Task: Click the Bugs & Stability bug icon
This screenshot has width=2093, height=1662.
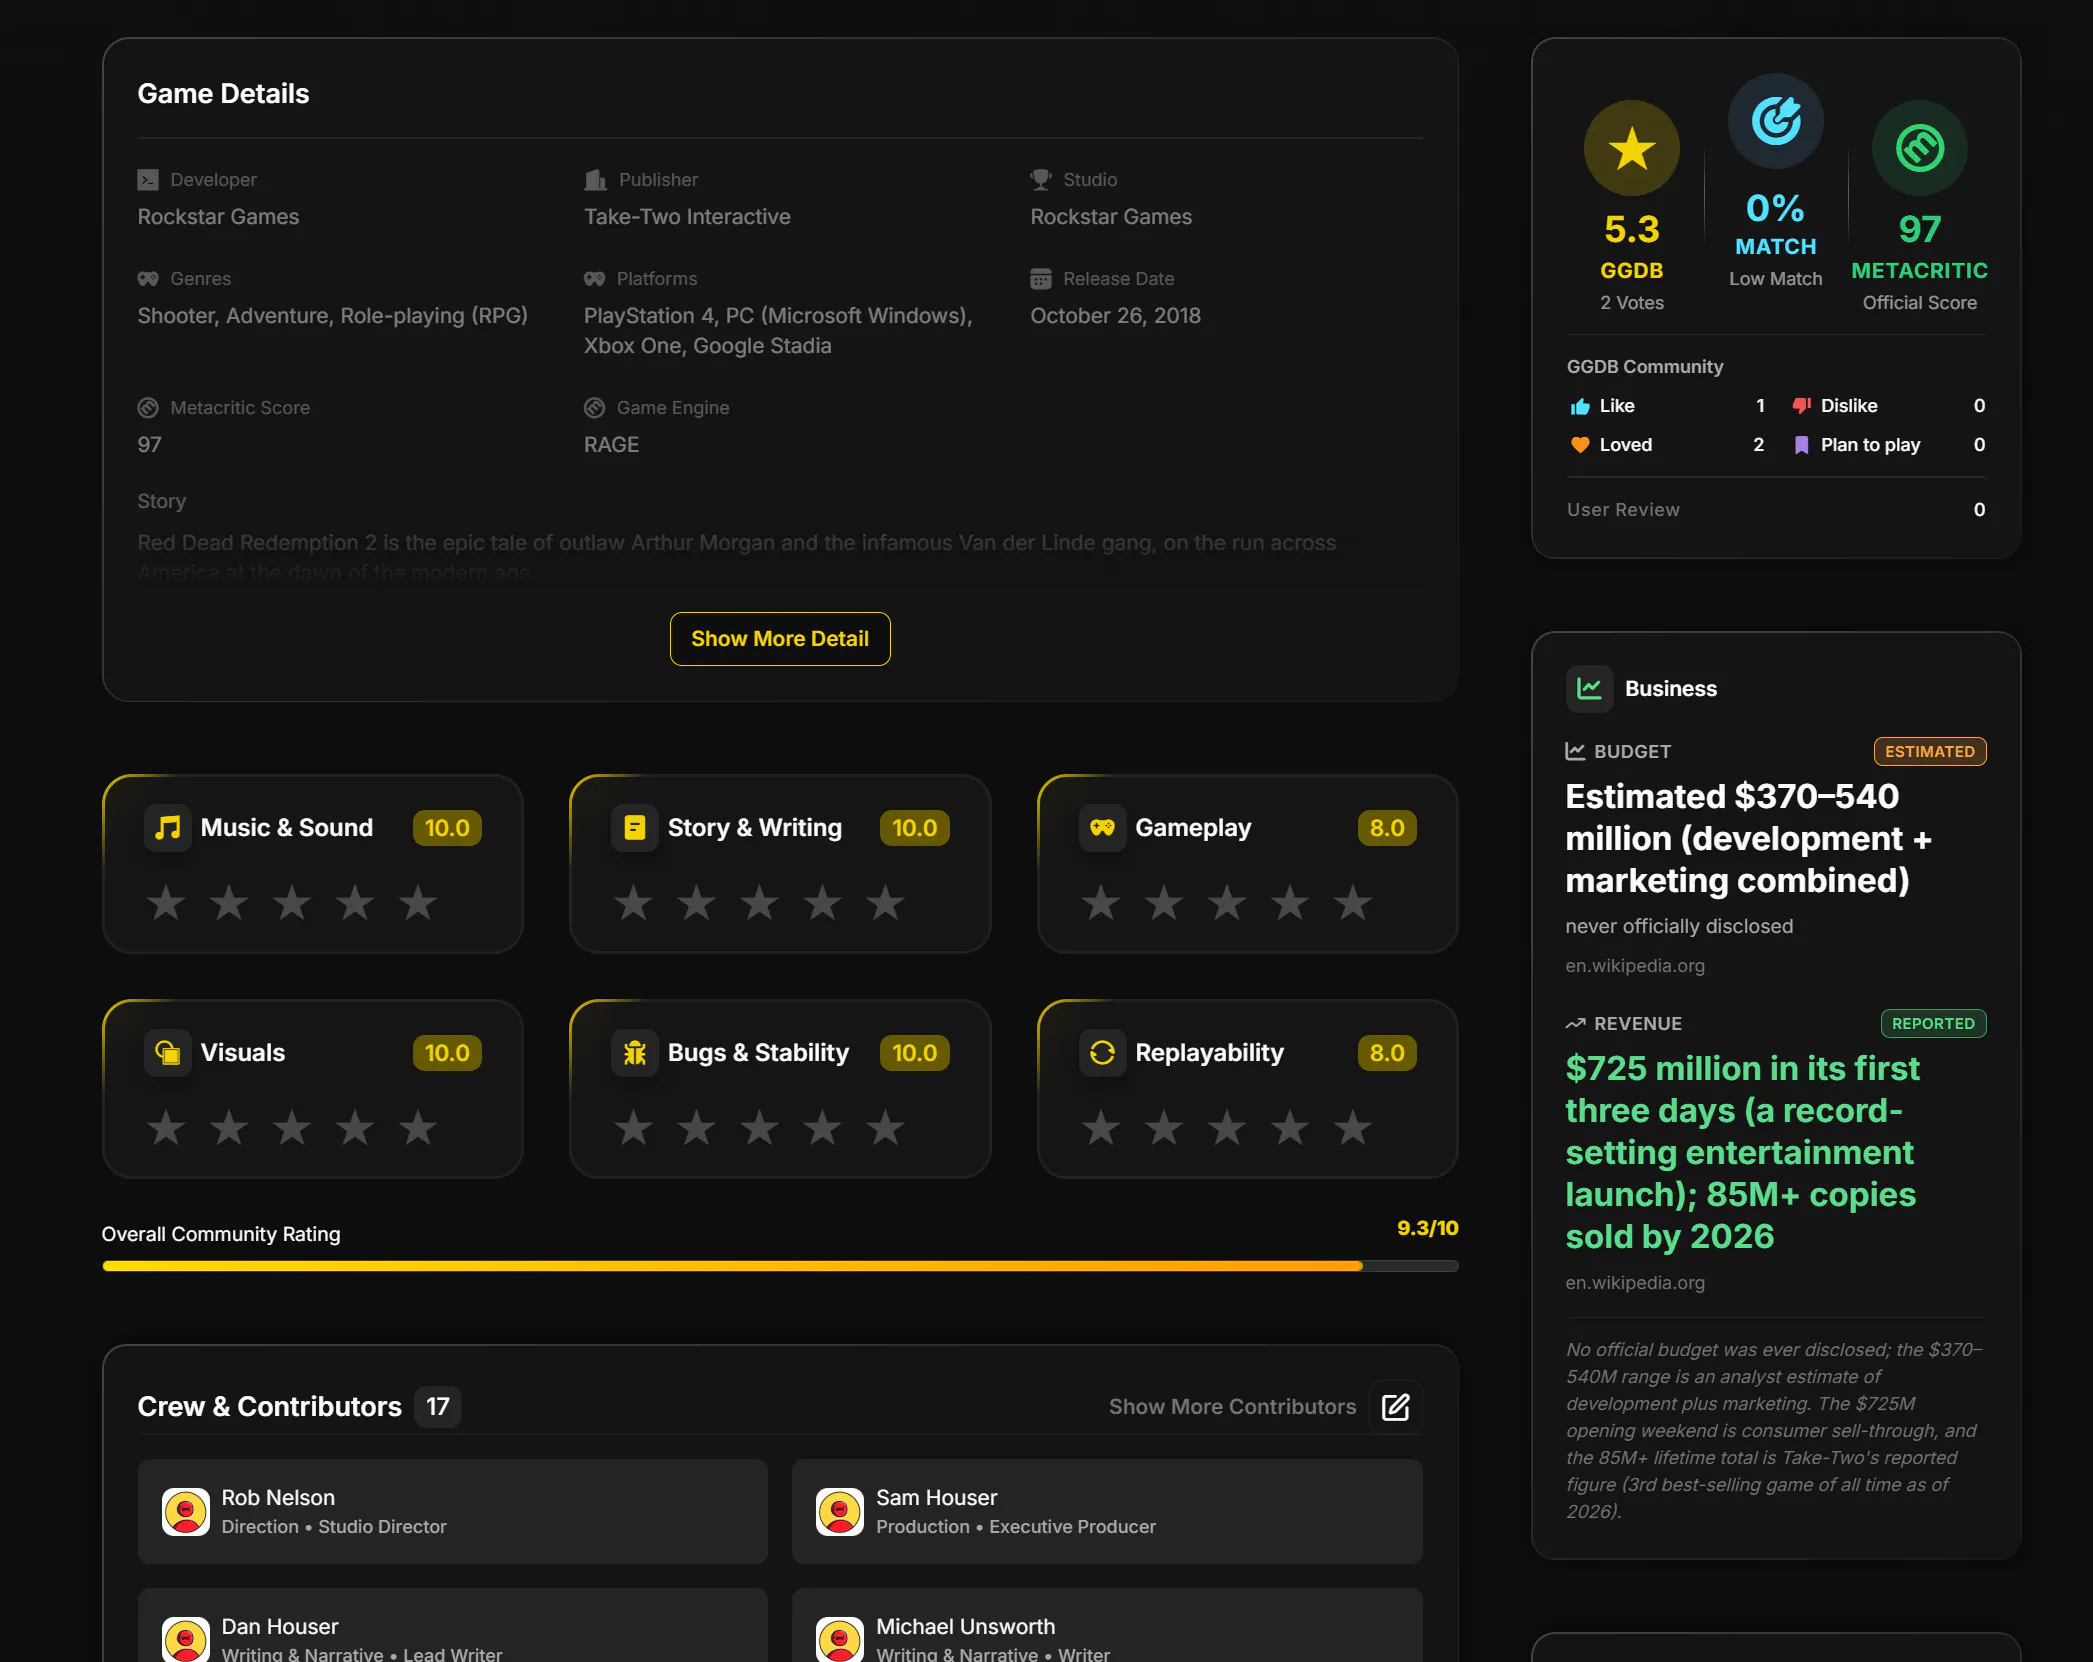Action: click(634, 1053)
